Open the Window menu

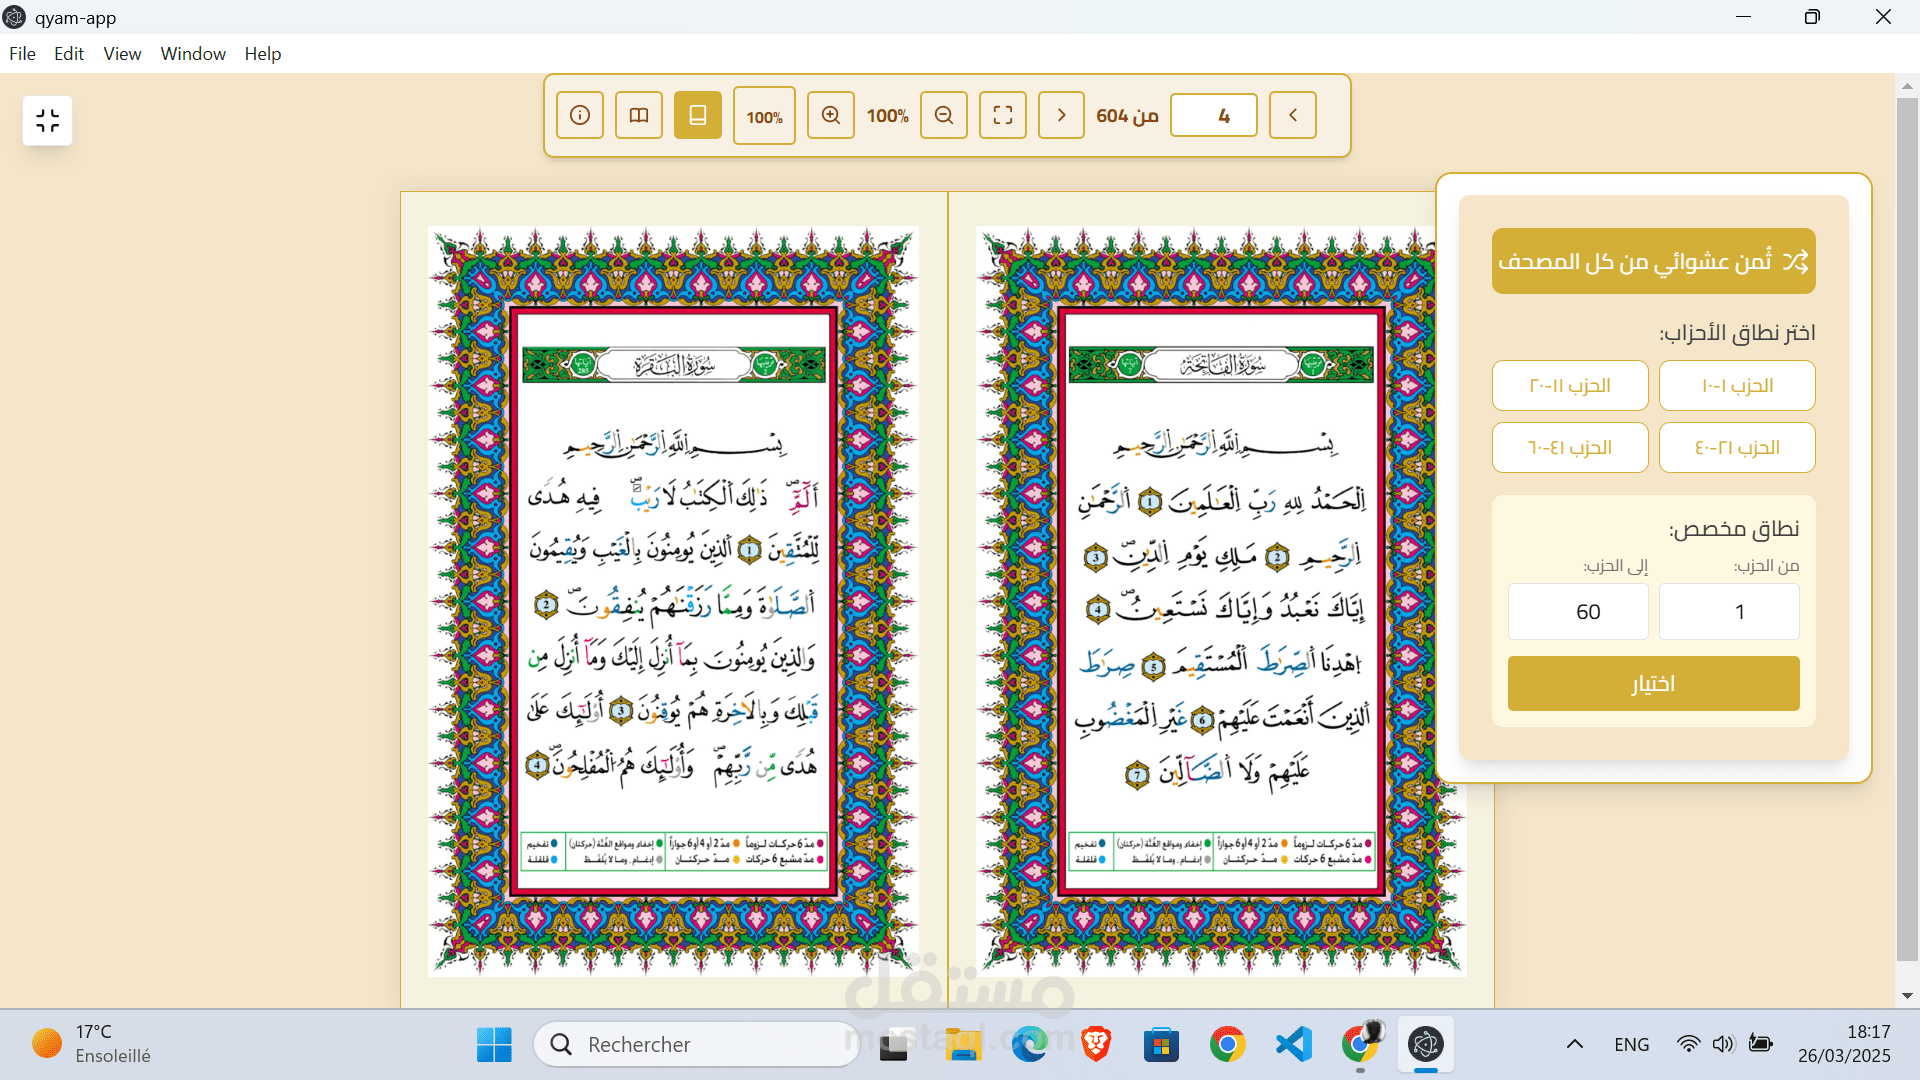pyautogui.click(x=193, y=54)
